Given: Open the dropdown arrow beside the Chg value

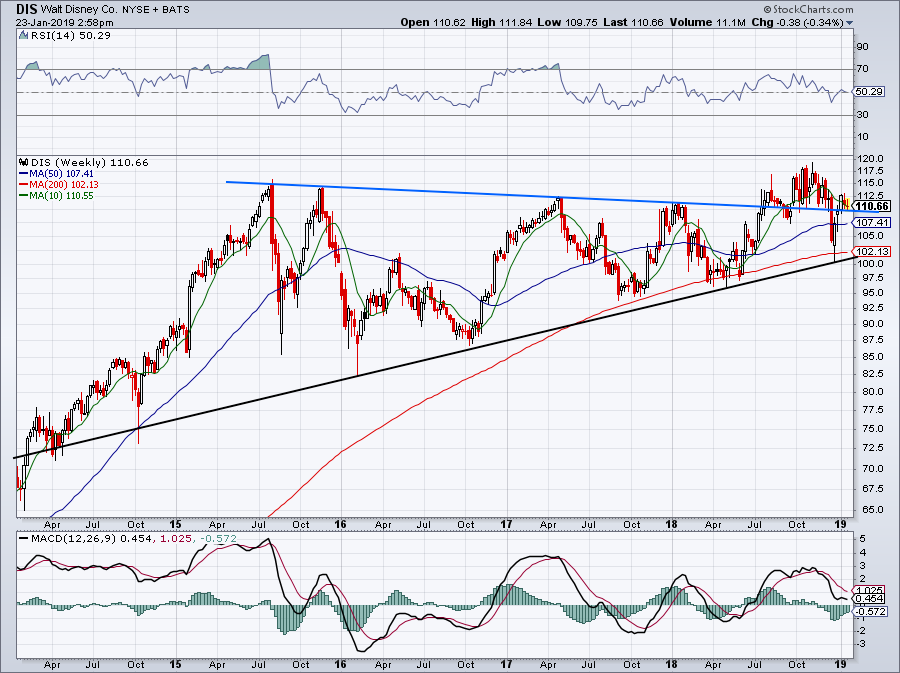Looking at the screenshot, I should coord(849,23).
